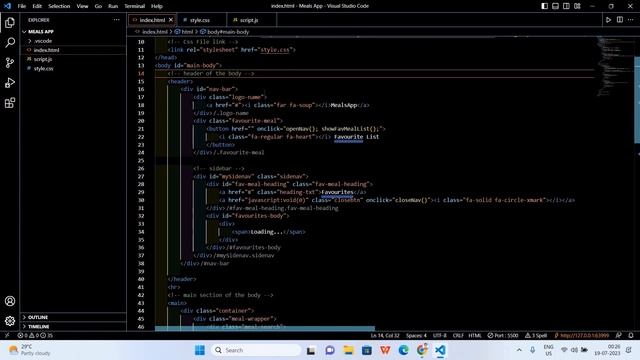
Task: Open Microsoft Store from taskbar
Action: 367,350
